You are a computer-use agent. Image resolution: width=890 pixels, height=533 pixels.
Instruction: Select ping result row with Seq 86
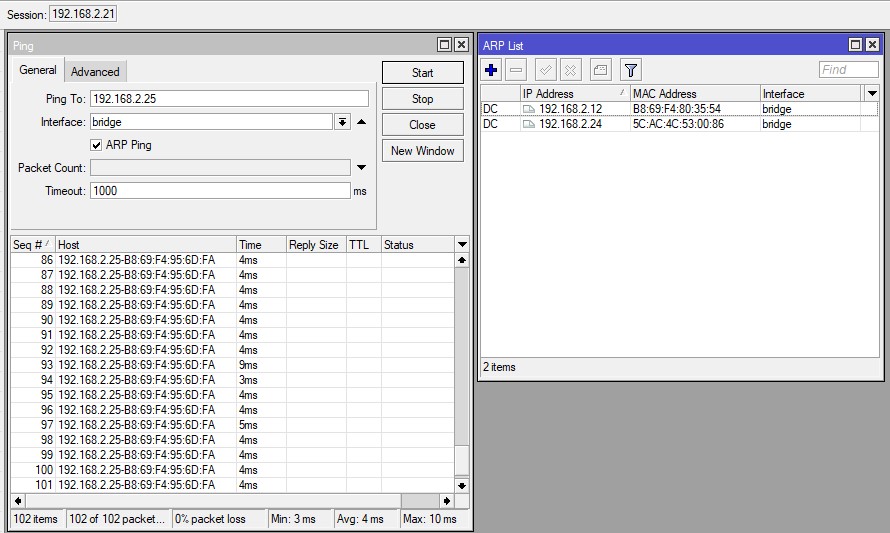point(233,260)
